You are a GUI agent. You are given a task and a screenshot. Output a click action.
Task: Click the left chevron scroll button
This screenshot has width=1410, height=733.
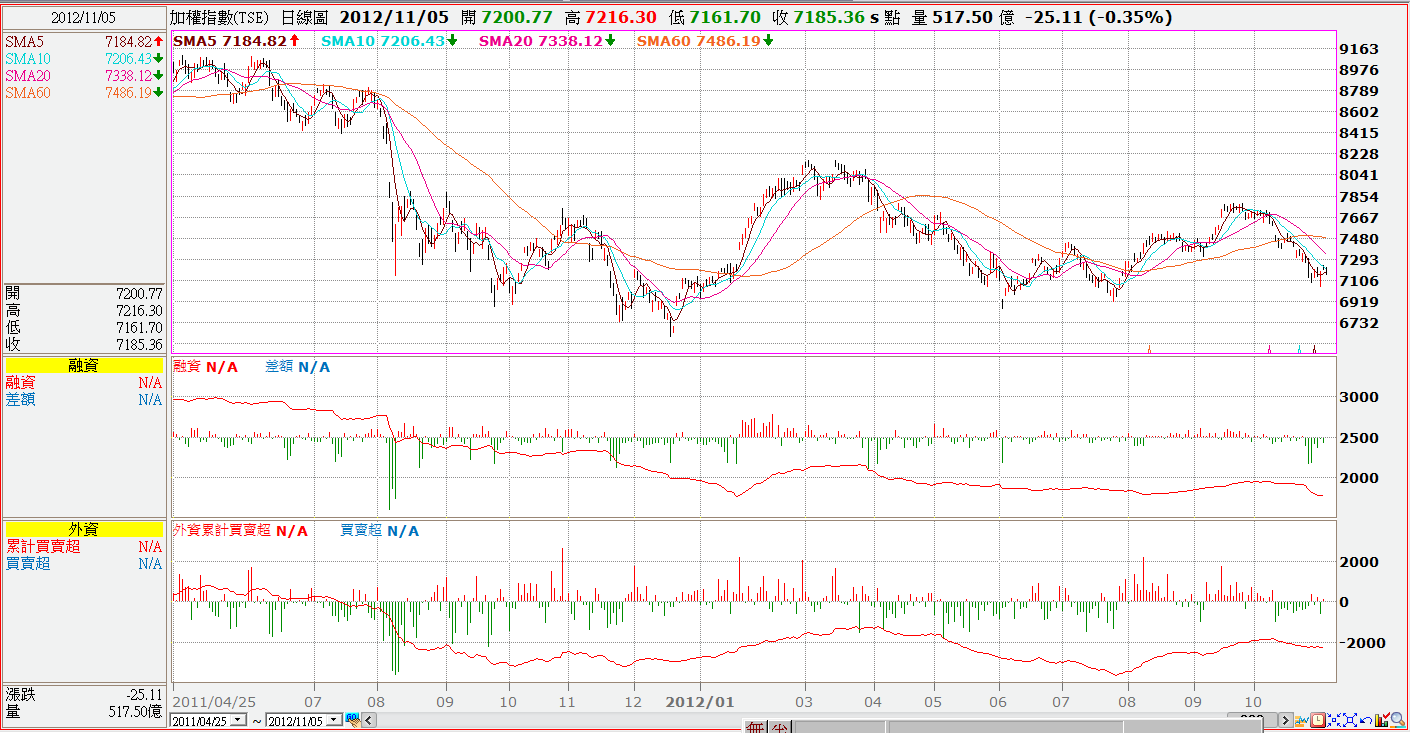[x=369, y=720]
